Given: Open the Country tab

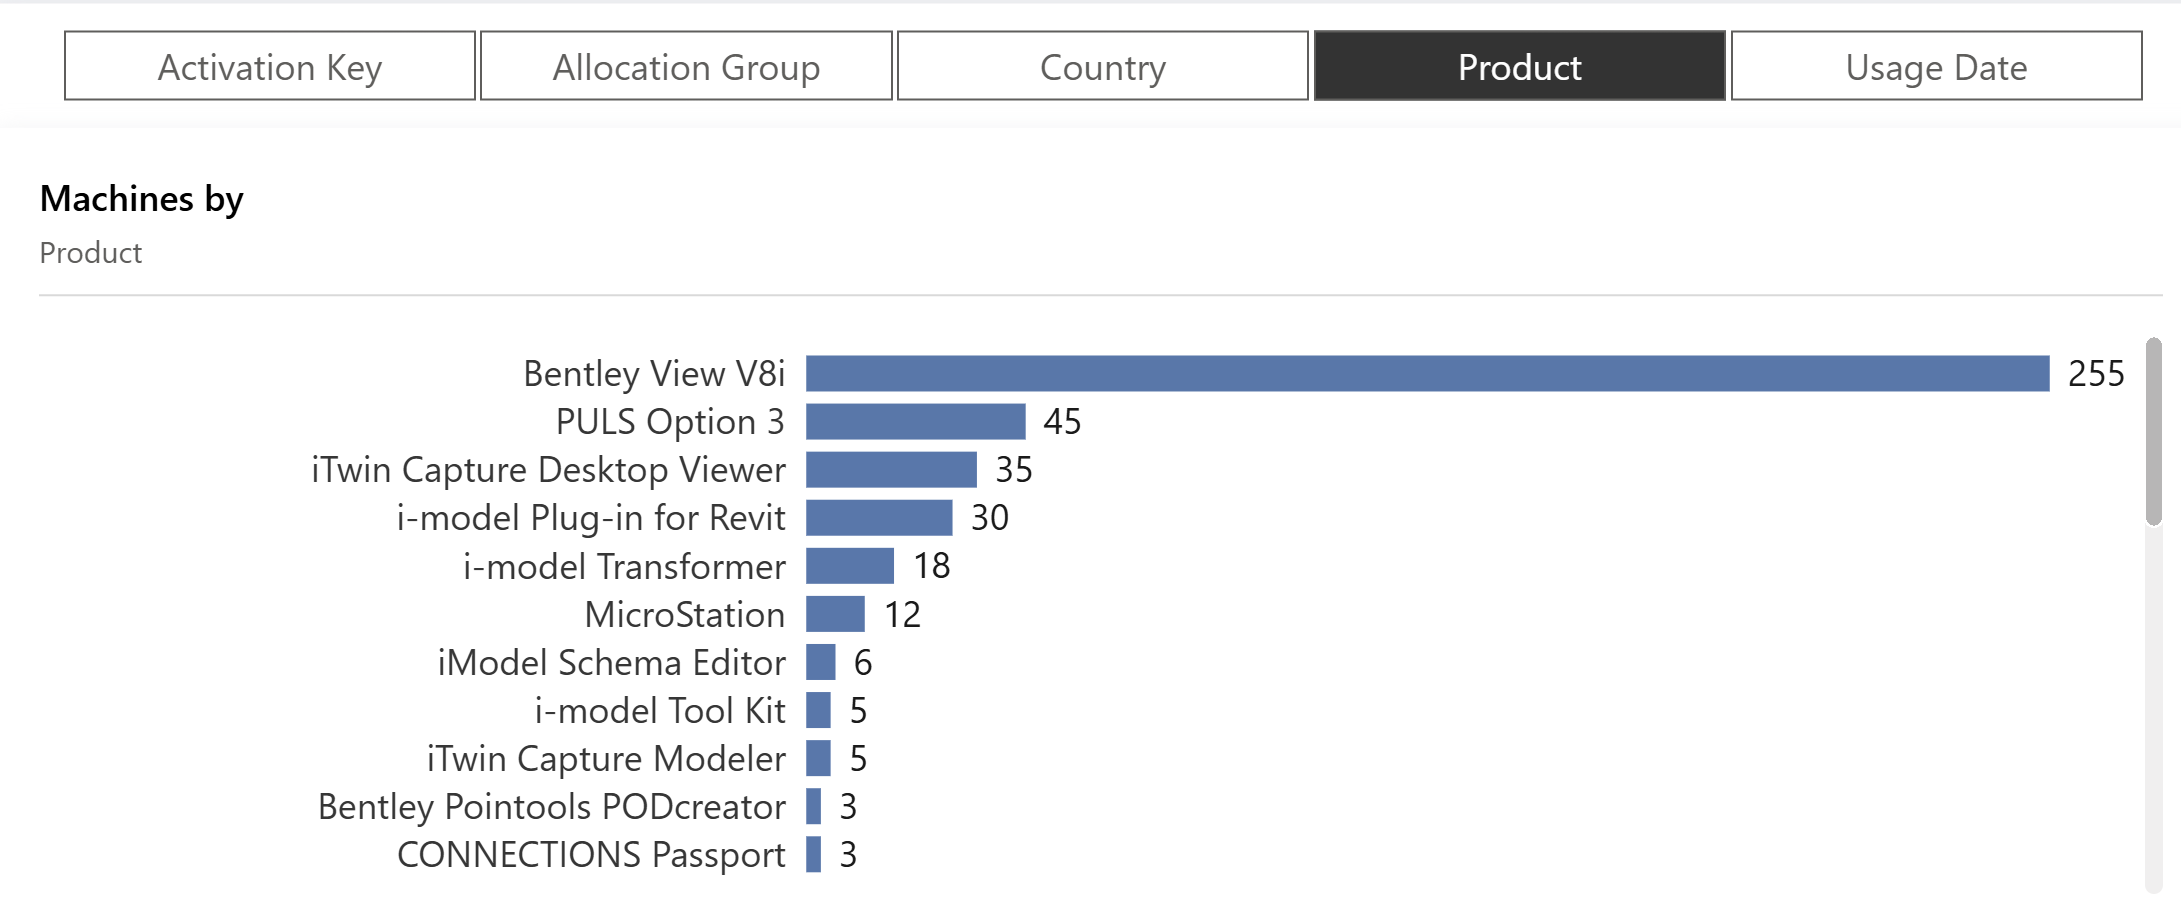Looking at the screenshot, I should [x=1102, y=66].
